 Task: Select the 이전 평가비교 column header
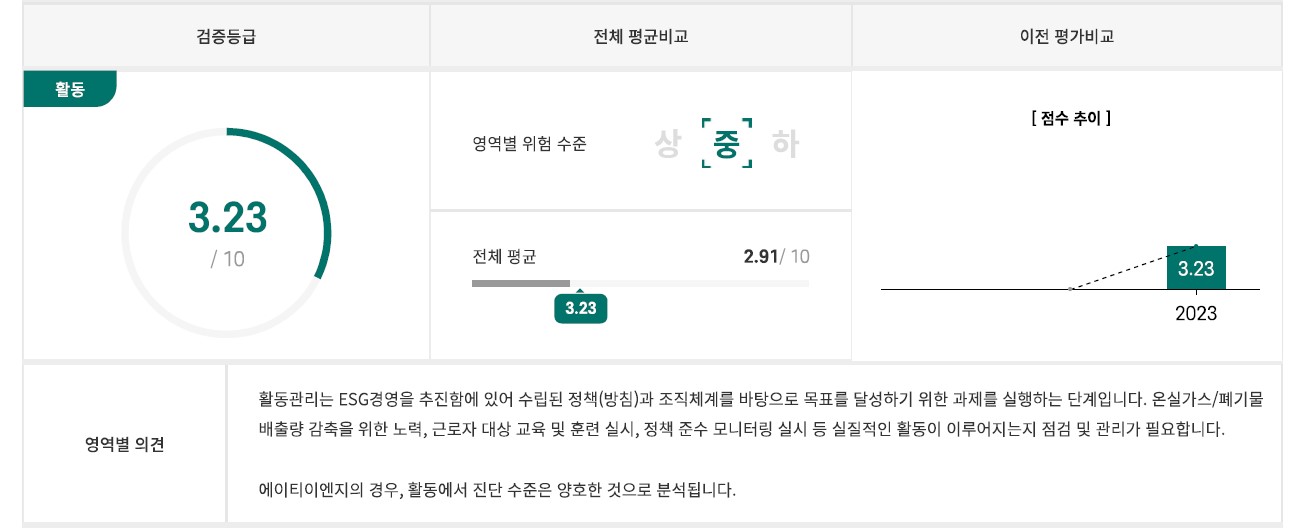1067,37
